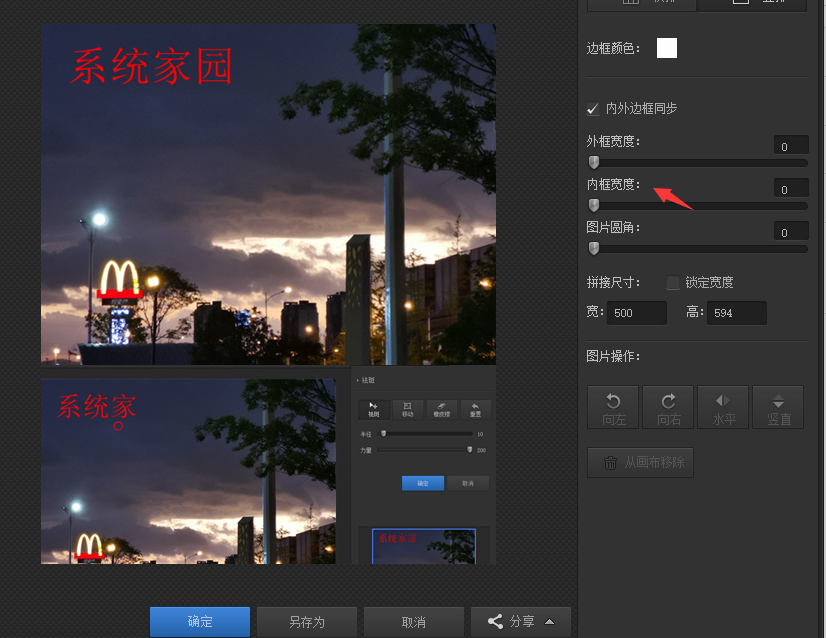The image size is (826, 638).
Task: Click the 另存为 save-as button
Action: click(307, 622)
